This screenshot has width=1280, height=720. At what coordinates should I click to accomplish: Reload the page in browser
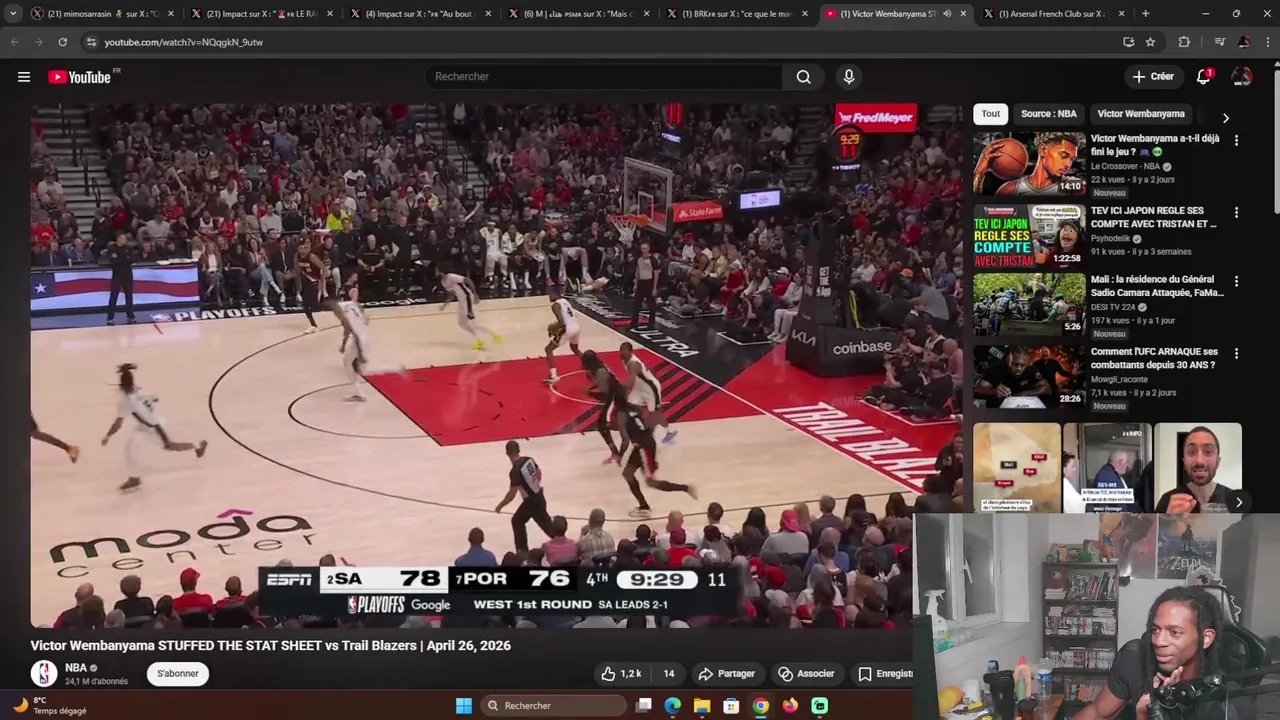[62, 42]
